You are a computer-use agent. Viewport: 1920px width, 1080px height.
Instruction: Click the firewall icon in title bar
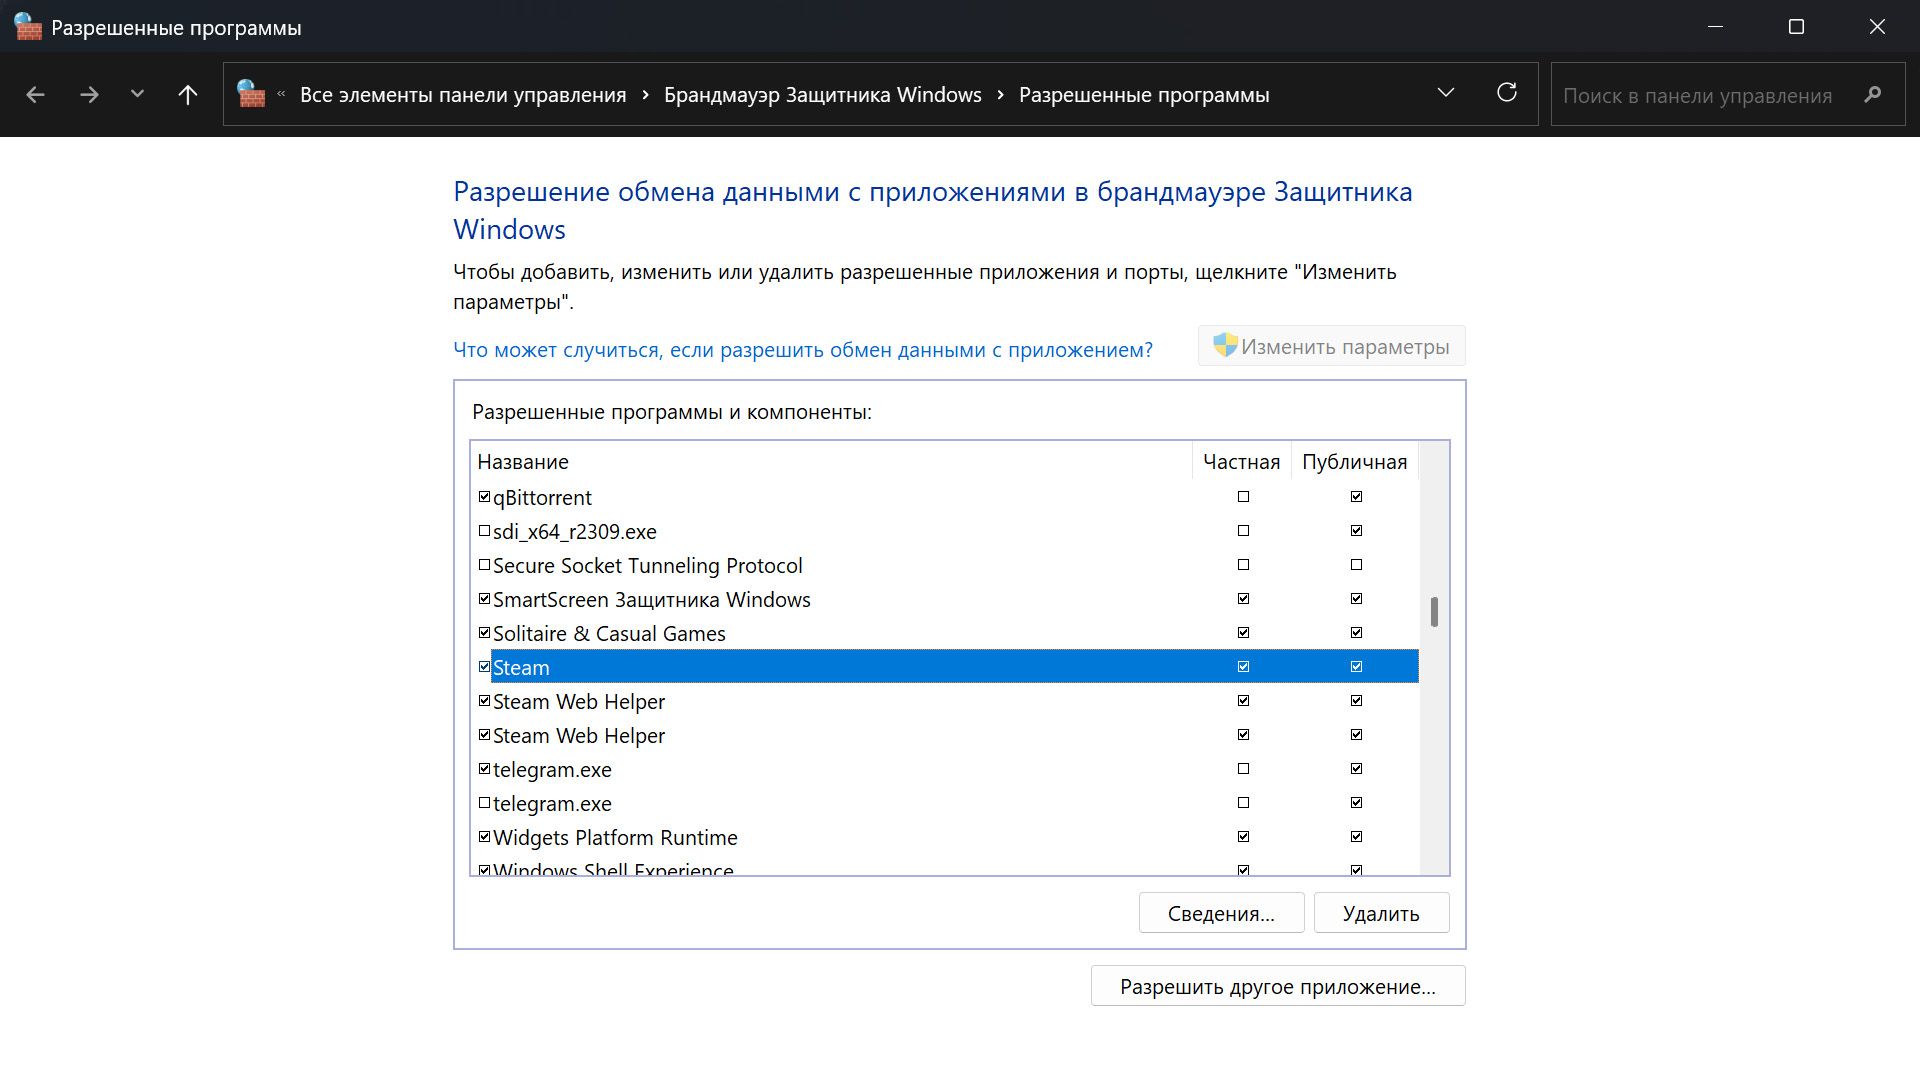click(x=28, y=27)
